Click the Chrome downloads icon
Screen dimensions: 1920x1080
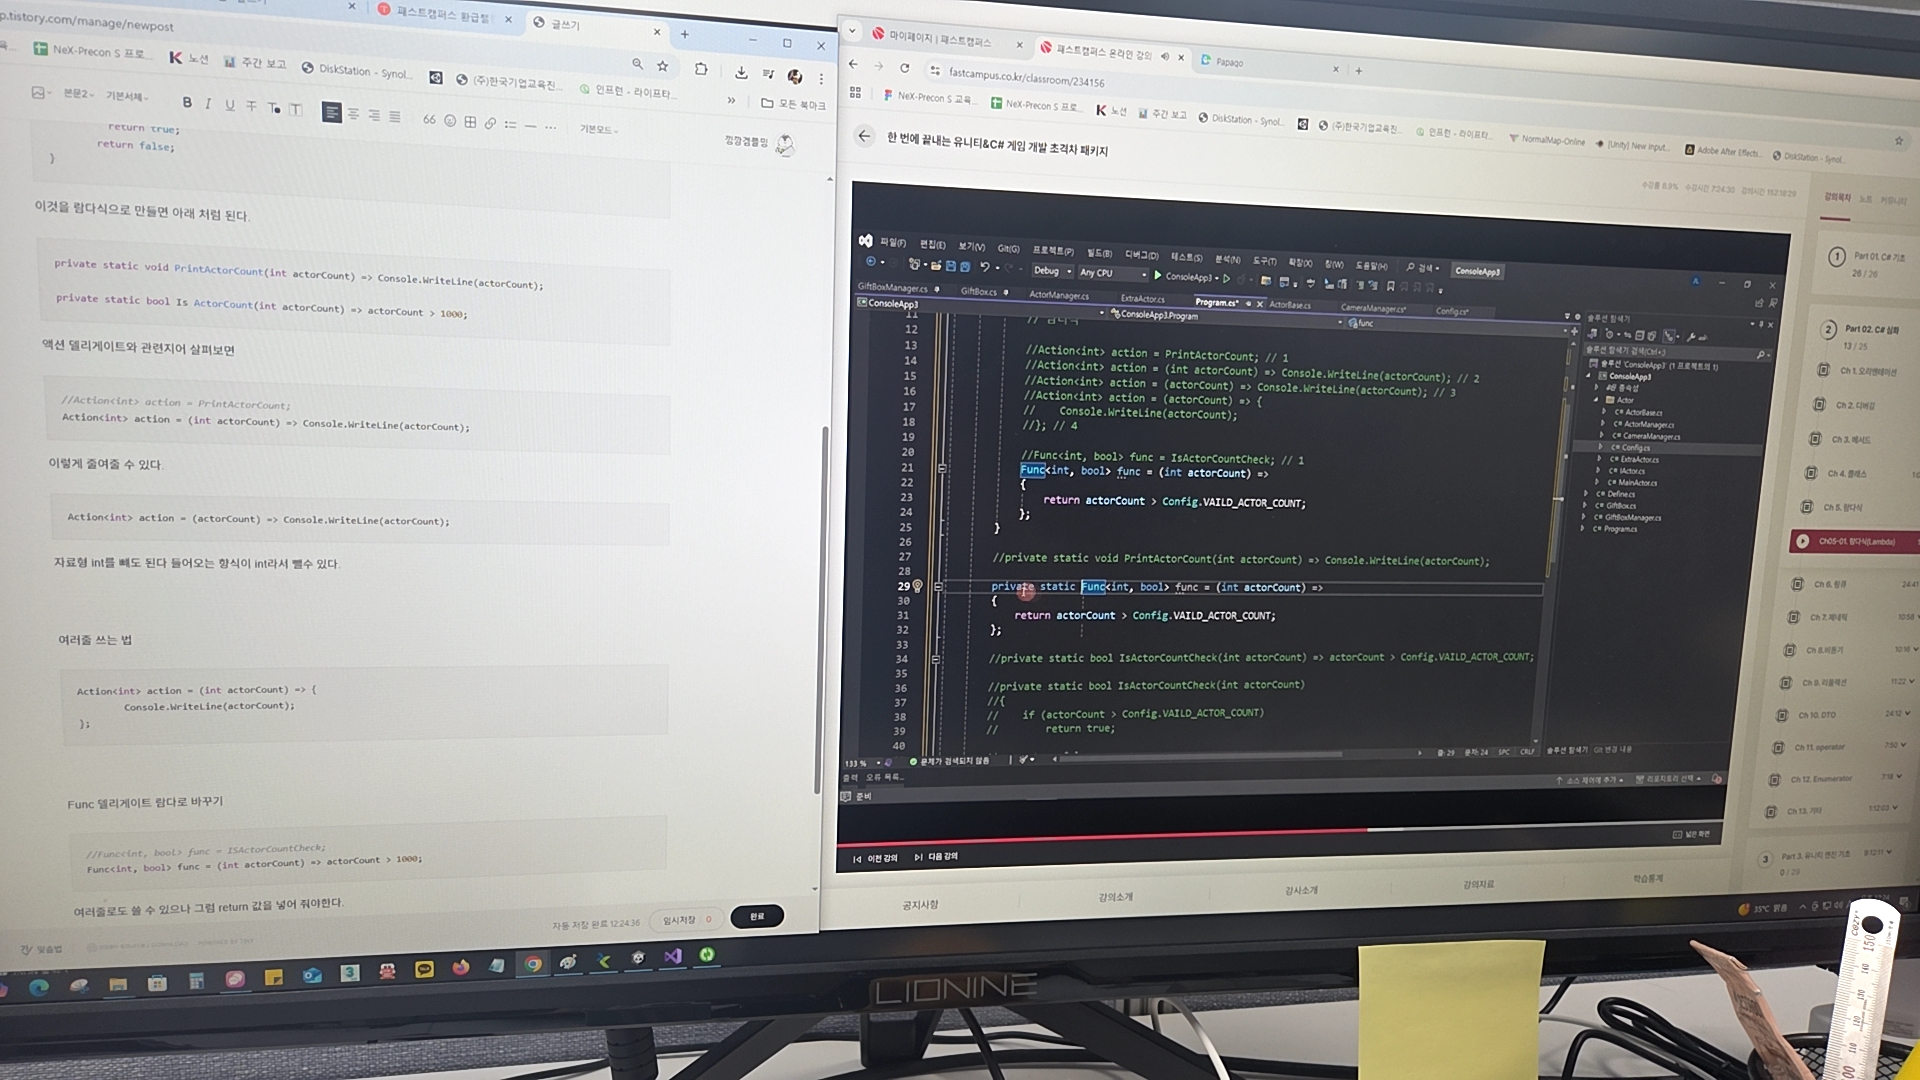pos(741,73)
